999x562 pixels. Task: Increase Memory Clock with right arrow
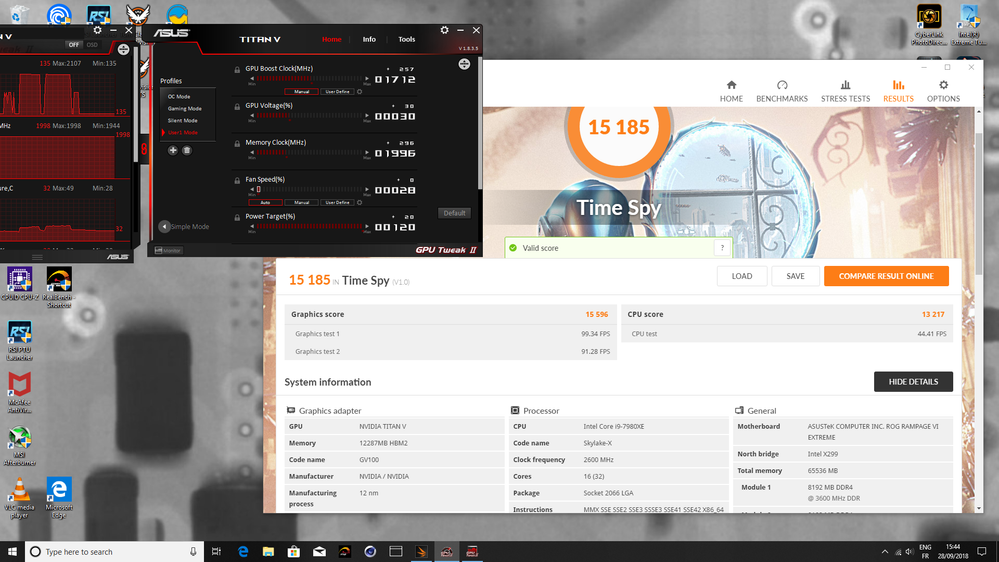pos(366,153)
